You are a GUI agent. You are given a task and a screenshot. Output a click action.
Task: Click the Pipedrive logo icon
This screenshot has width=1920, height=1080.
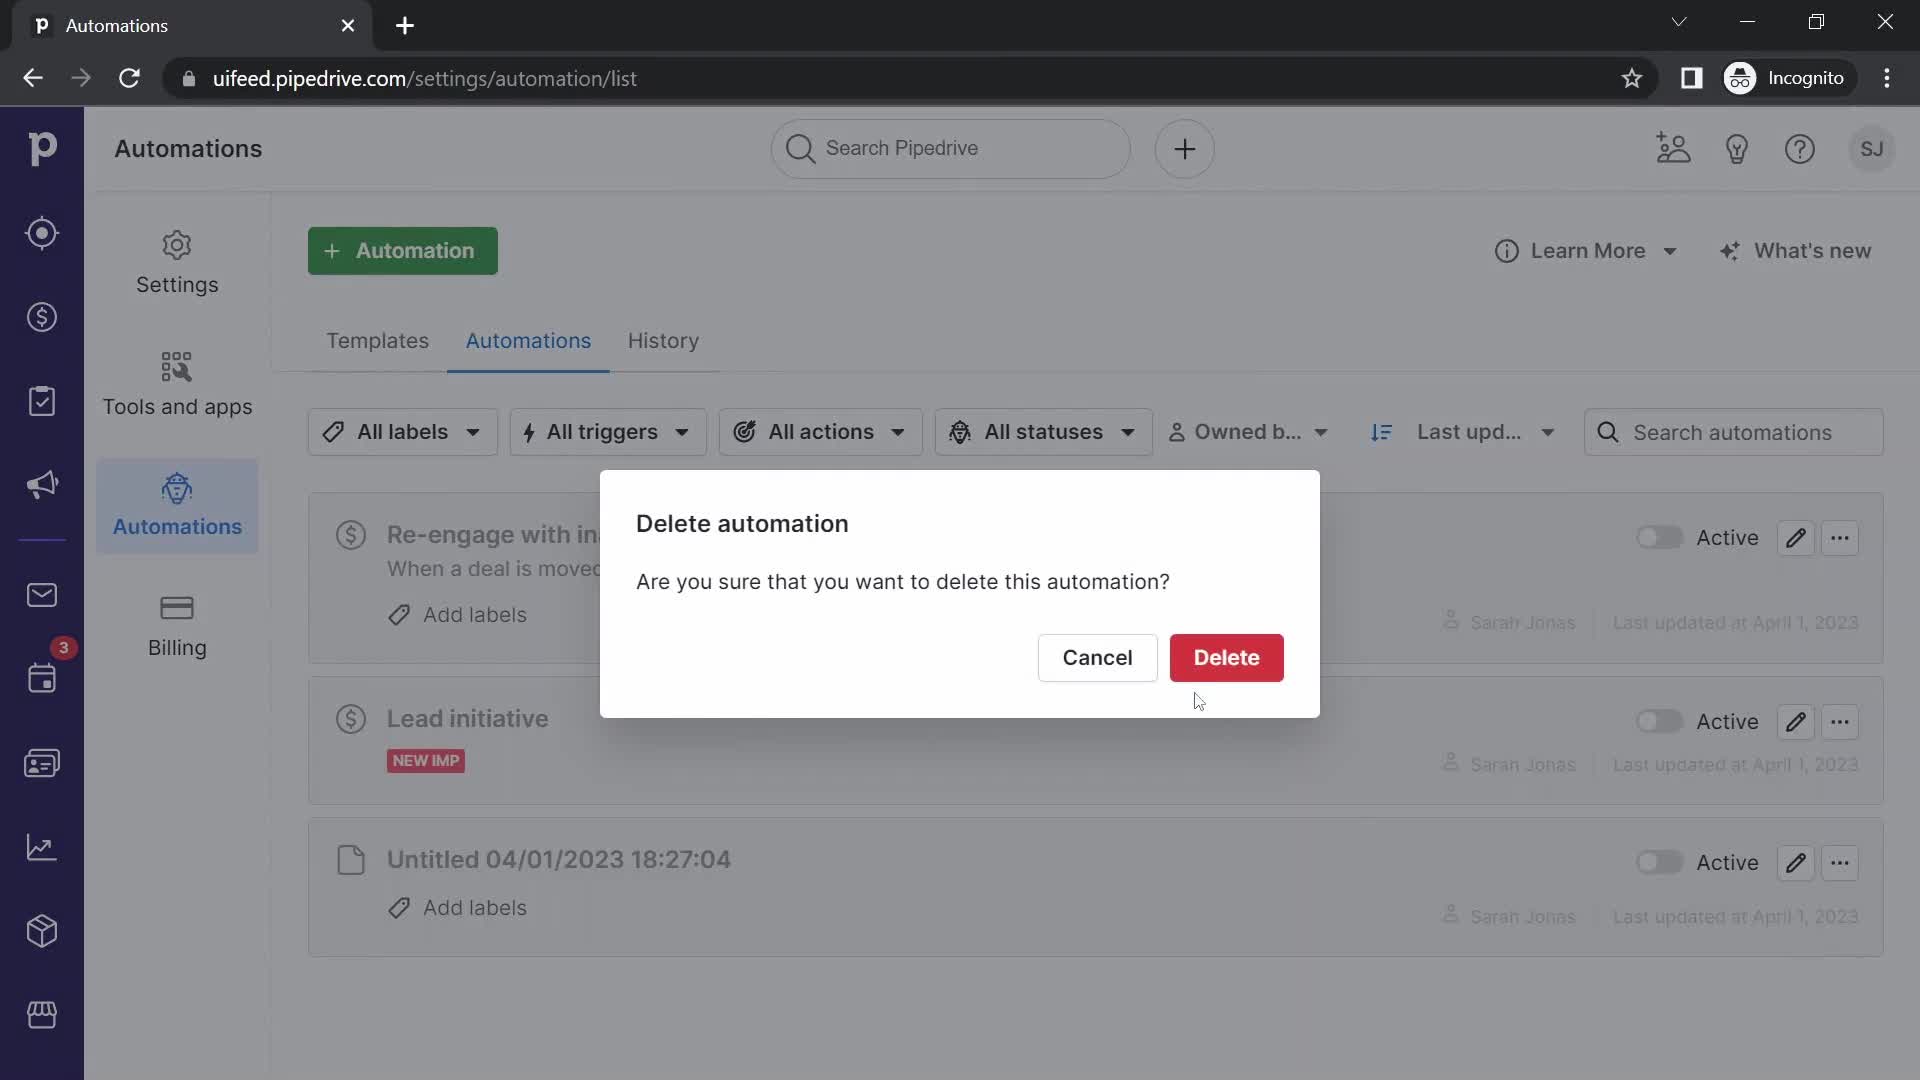[42, 149]
